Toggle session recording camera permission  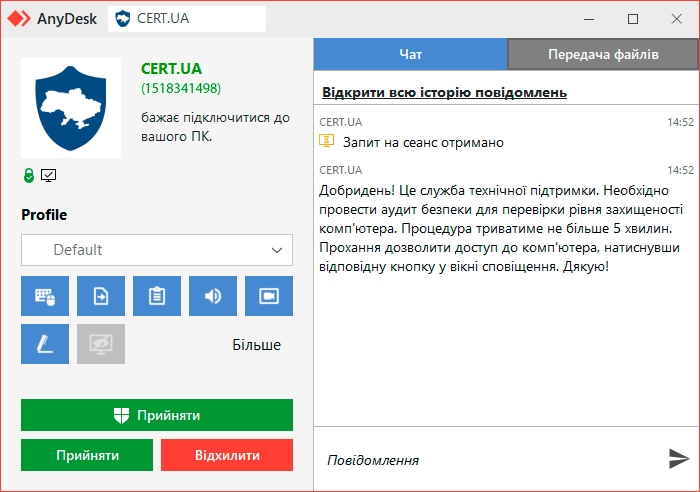[269, 296]
